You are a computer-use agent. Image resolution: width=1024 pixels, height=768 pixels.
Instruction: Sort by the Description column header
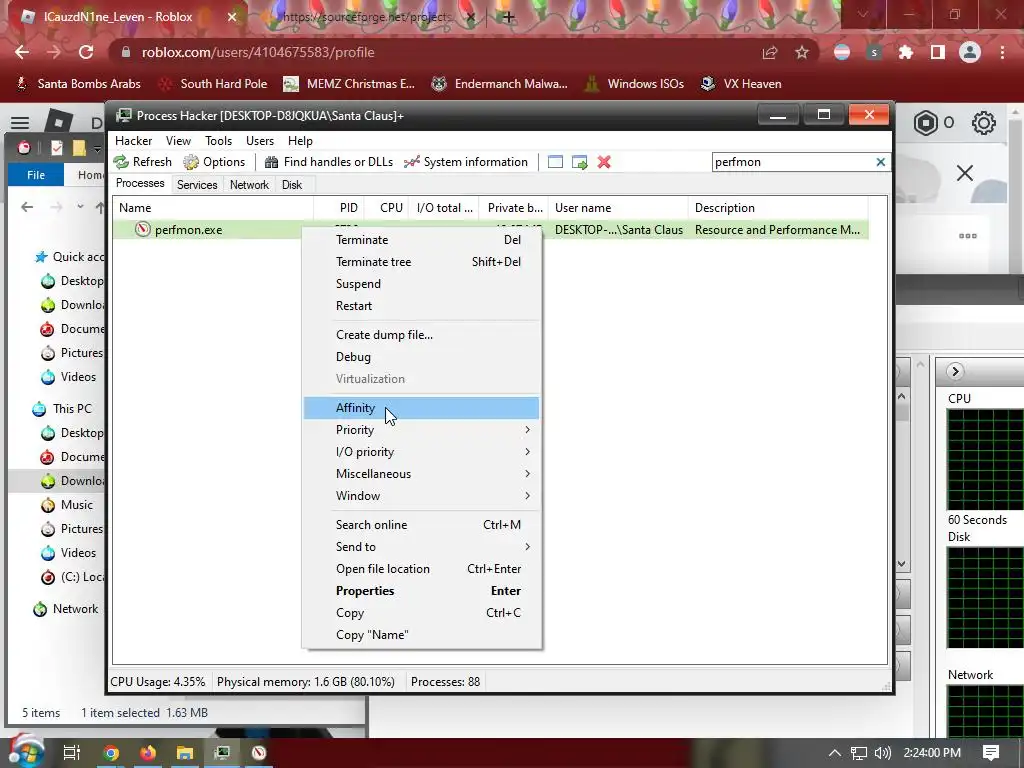pyautogui.click(x=777, y=208)
